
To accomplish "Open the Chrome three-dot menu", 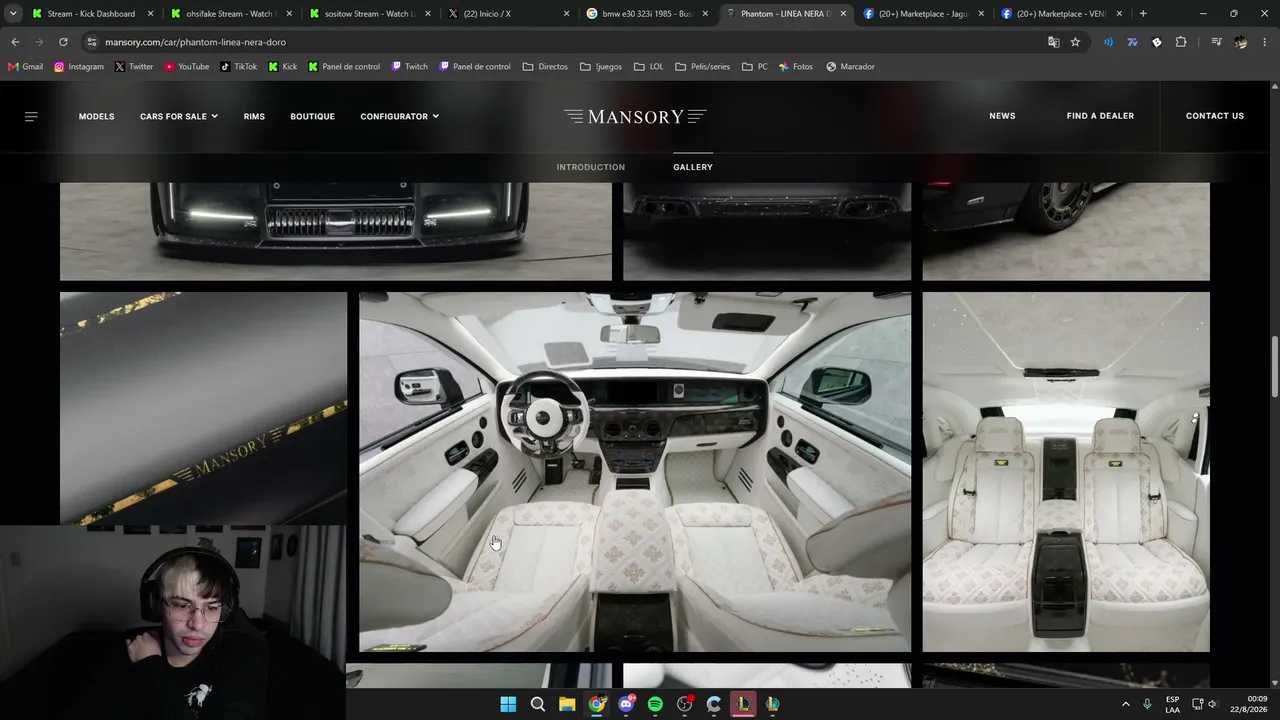I will pos(1264,42).
